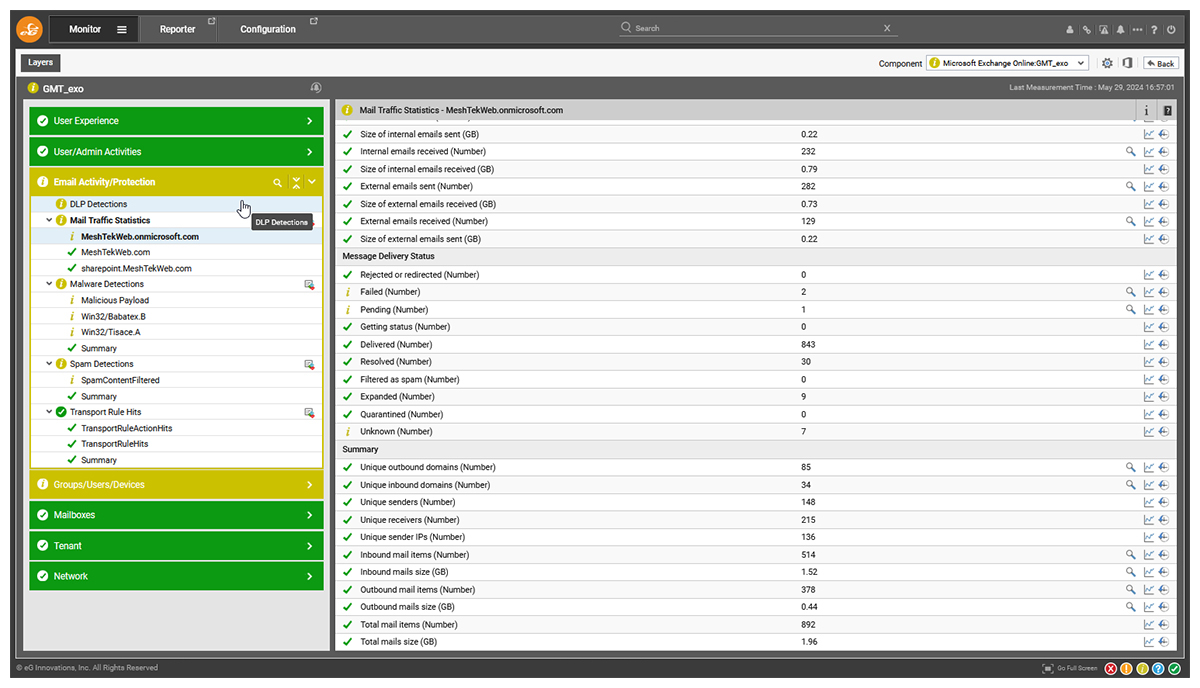Select Win32/Babatex.B tree entry

[113, 316]
